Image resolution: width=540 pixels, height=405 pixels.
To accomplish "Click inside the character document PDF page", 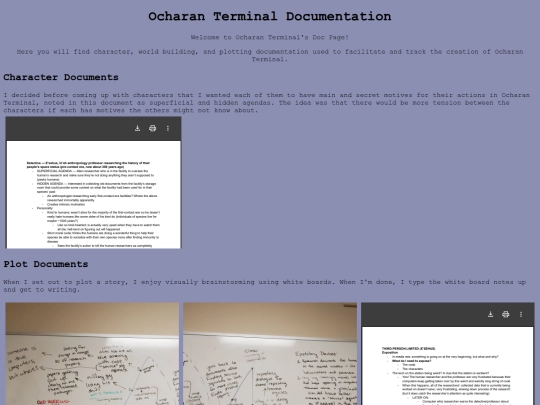I will tap(93, 194).
